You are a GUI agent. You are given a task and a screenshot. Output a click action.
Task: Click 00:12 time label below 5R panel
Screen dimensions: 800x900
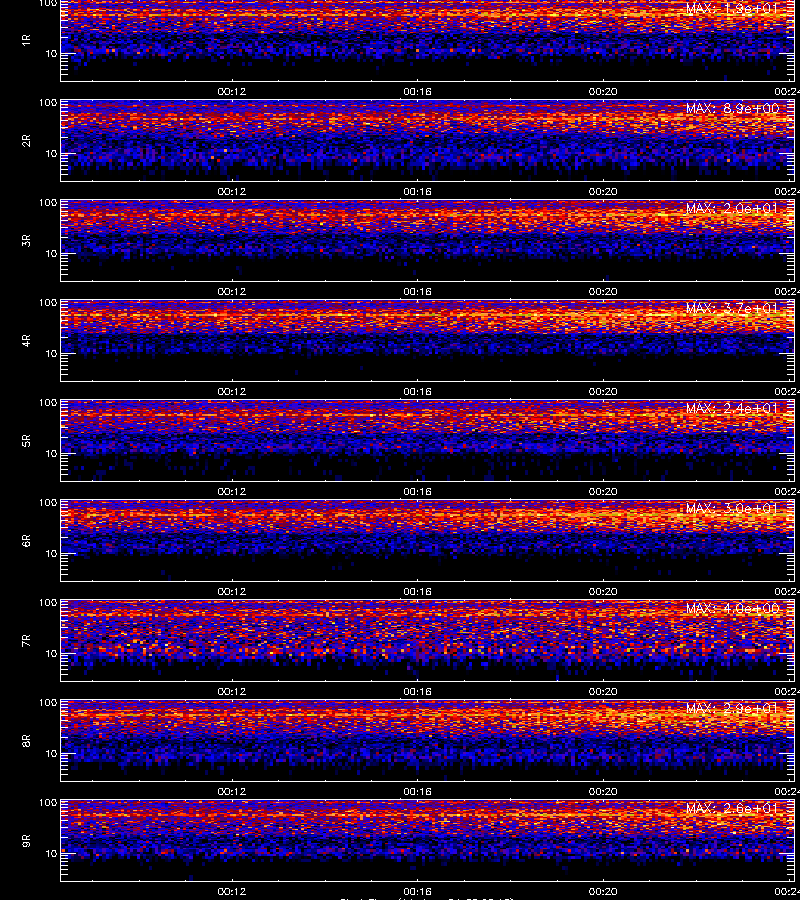pyautogui.click(x=232, y=491)
